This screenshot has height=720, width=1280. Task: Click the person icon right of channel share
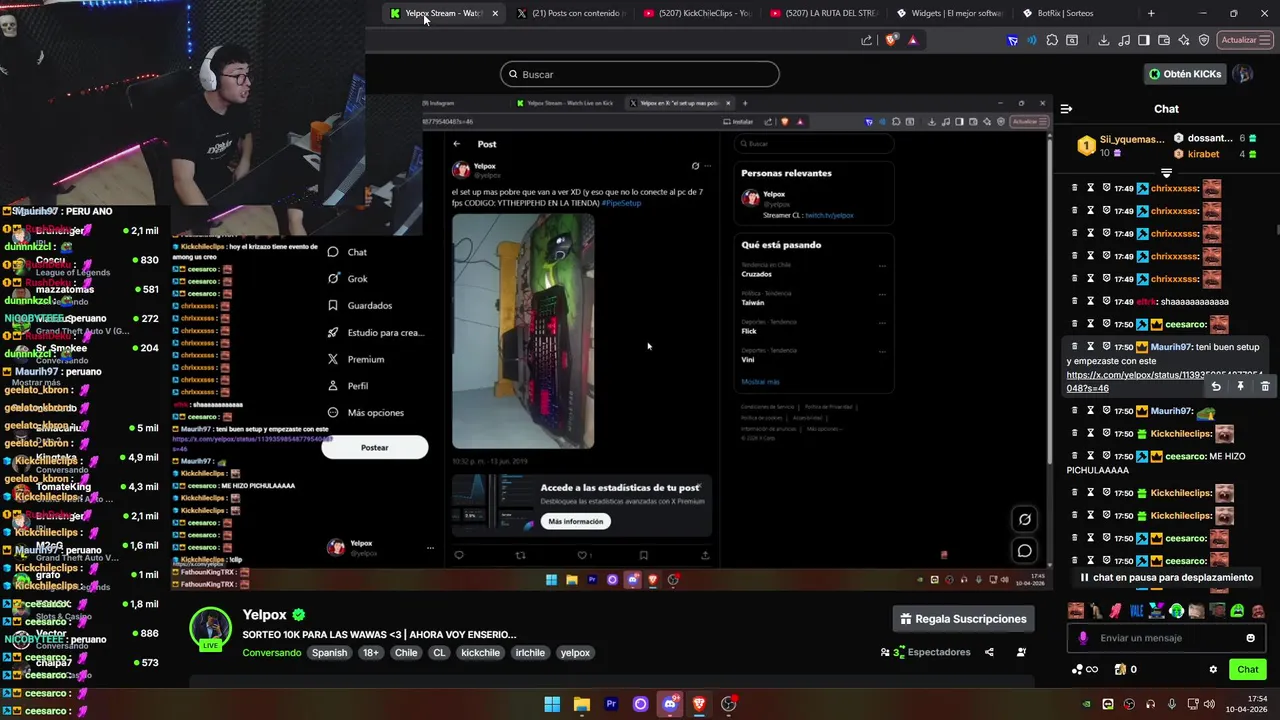click(x=1021, y=652)
